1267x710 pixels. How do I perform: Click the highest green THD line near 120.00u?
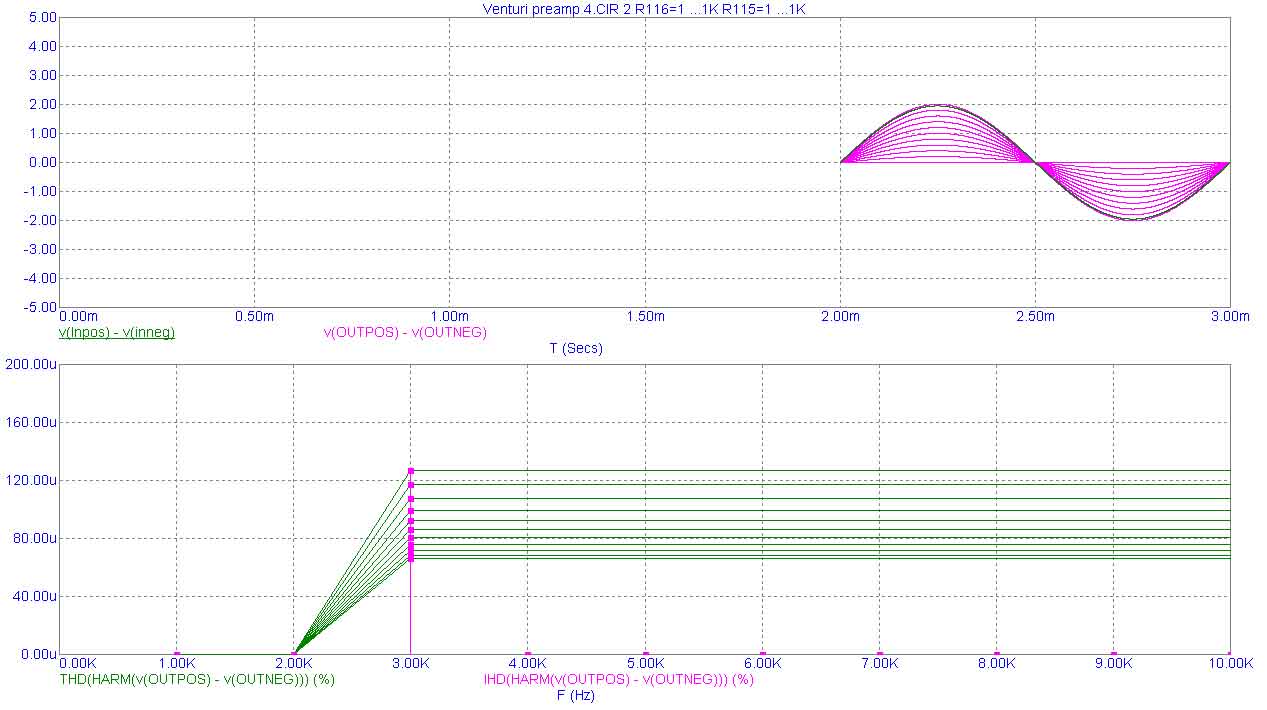point(820,471)
